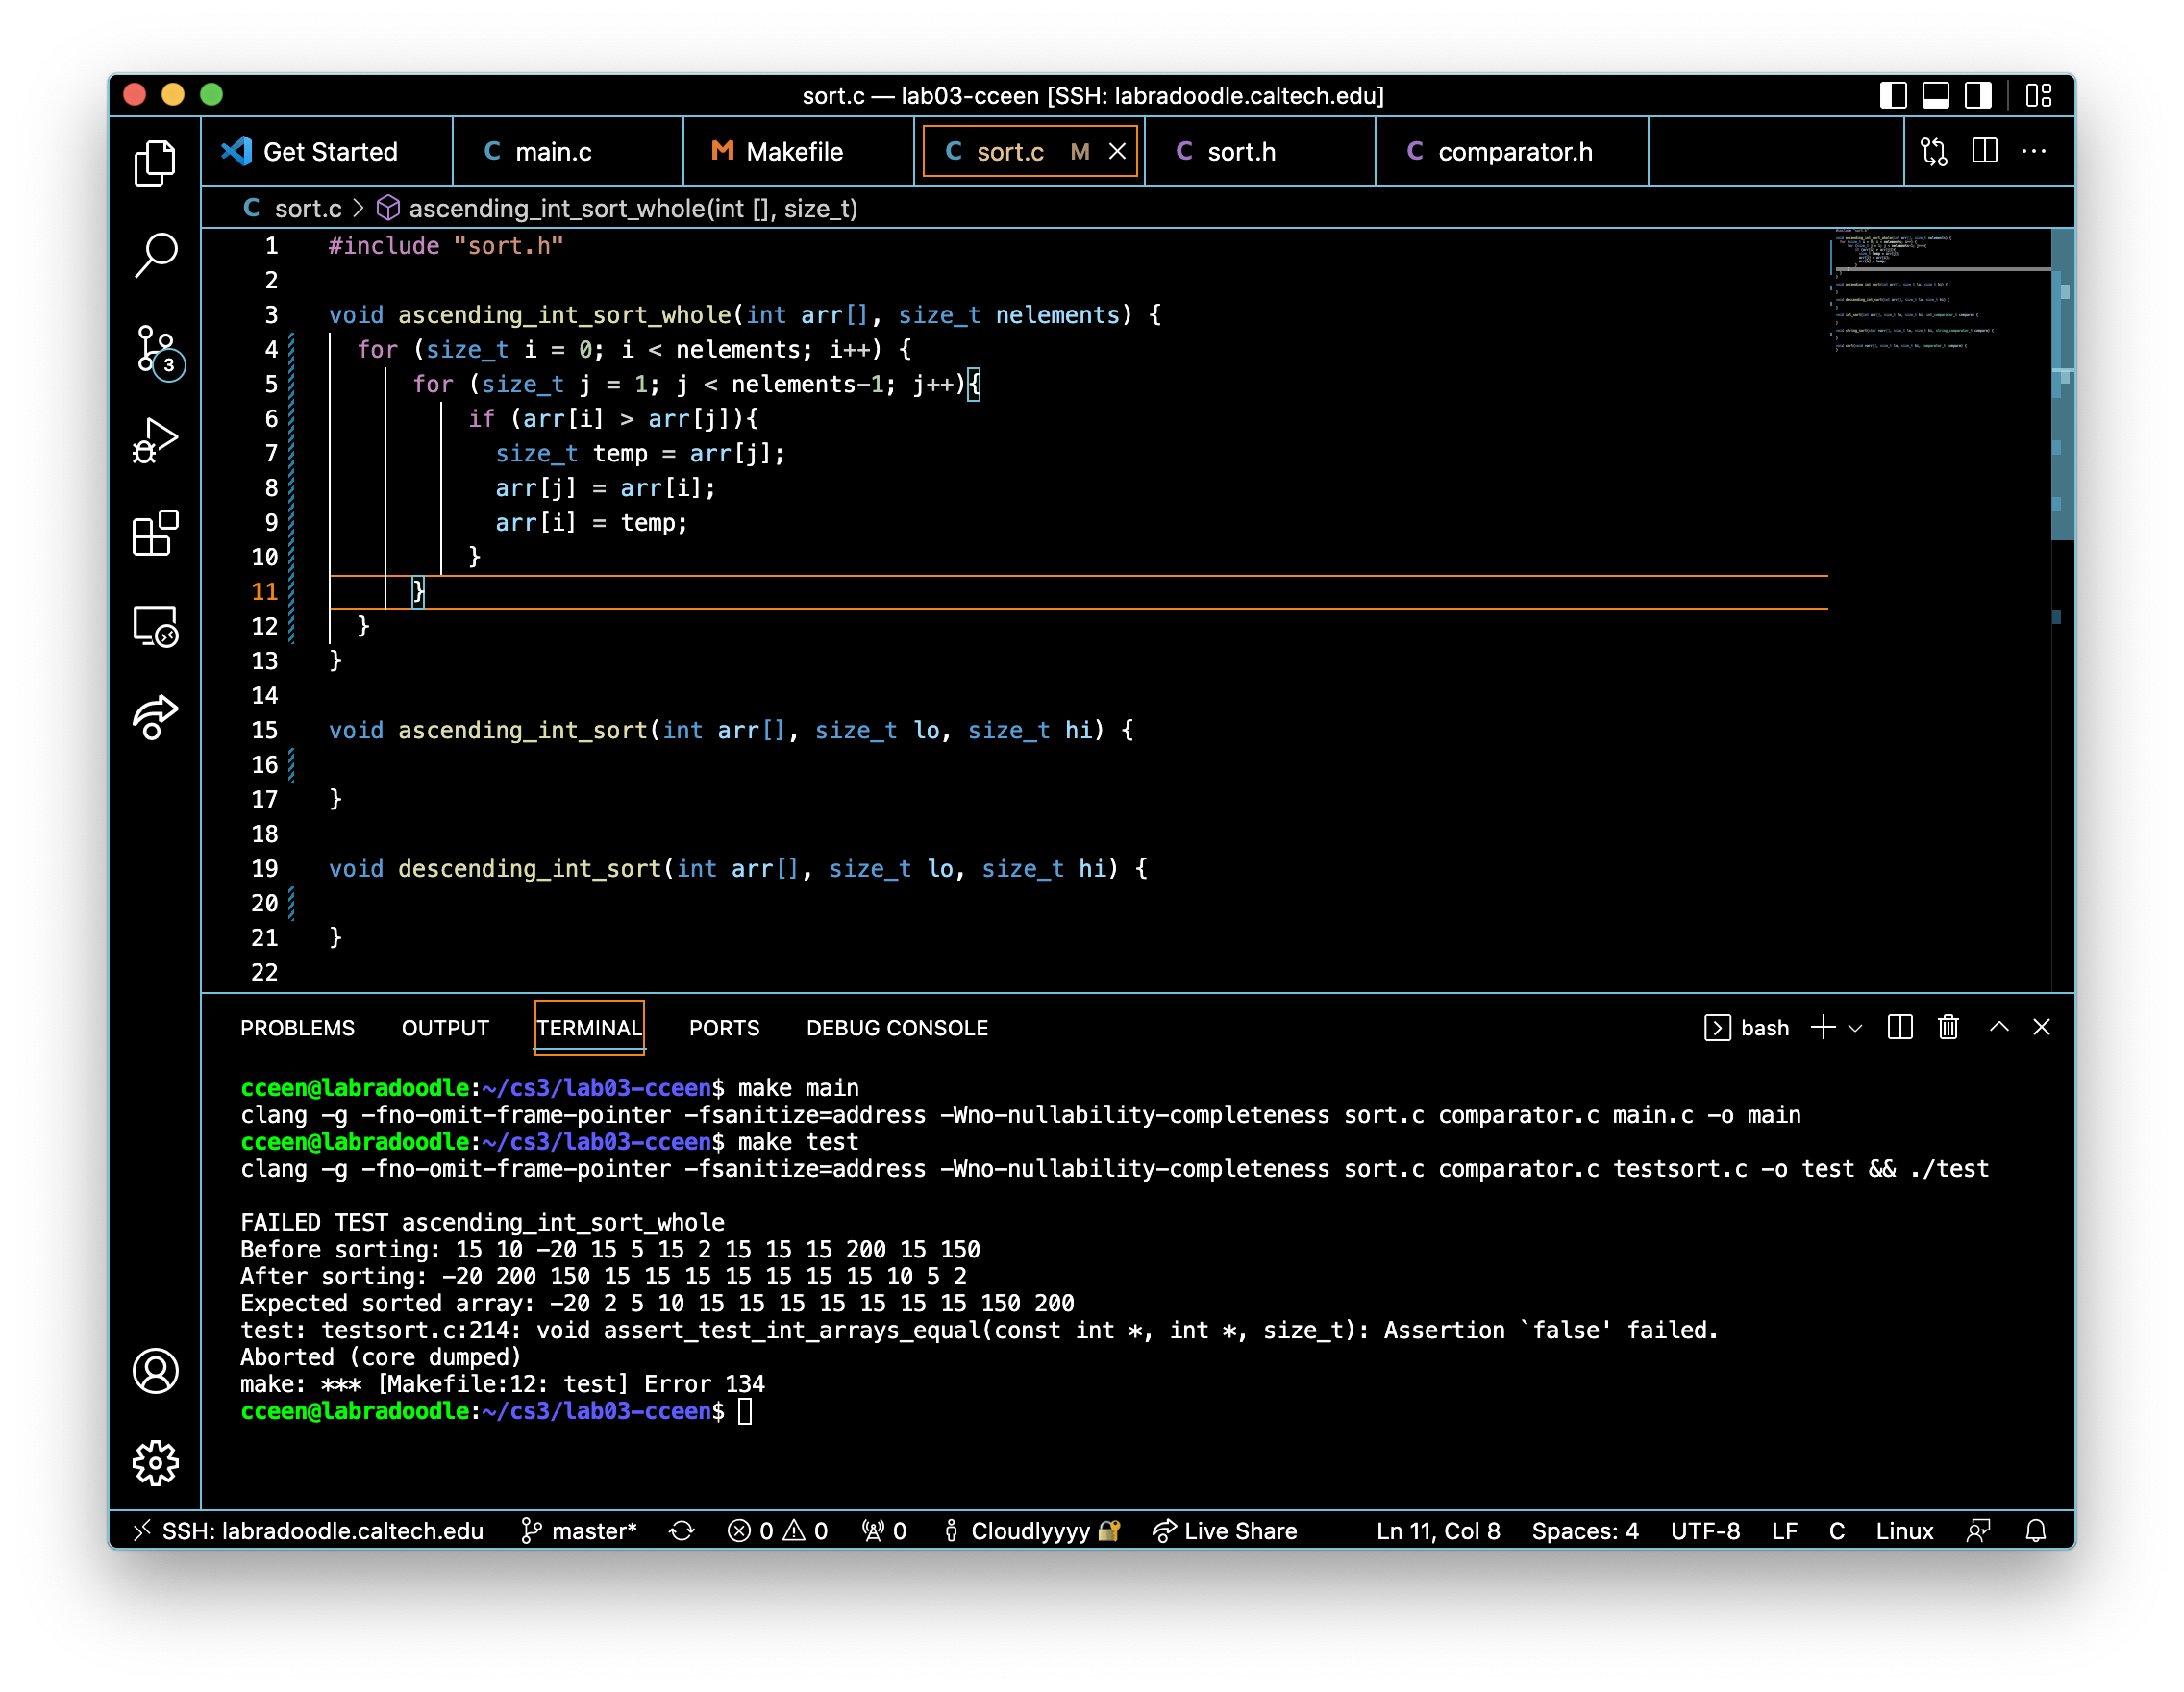Kill terminal with trash icon
This screenshot has height=1692, width=2184.
pyautogui.click(x=1948, y=1027)
